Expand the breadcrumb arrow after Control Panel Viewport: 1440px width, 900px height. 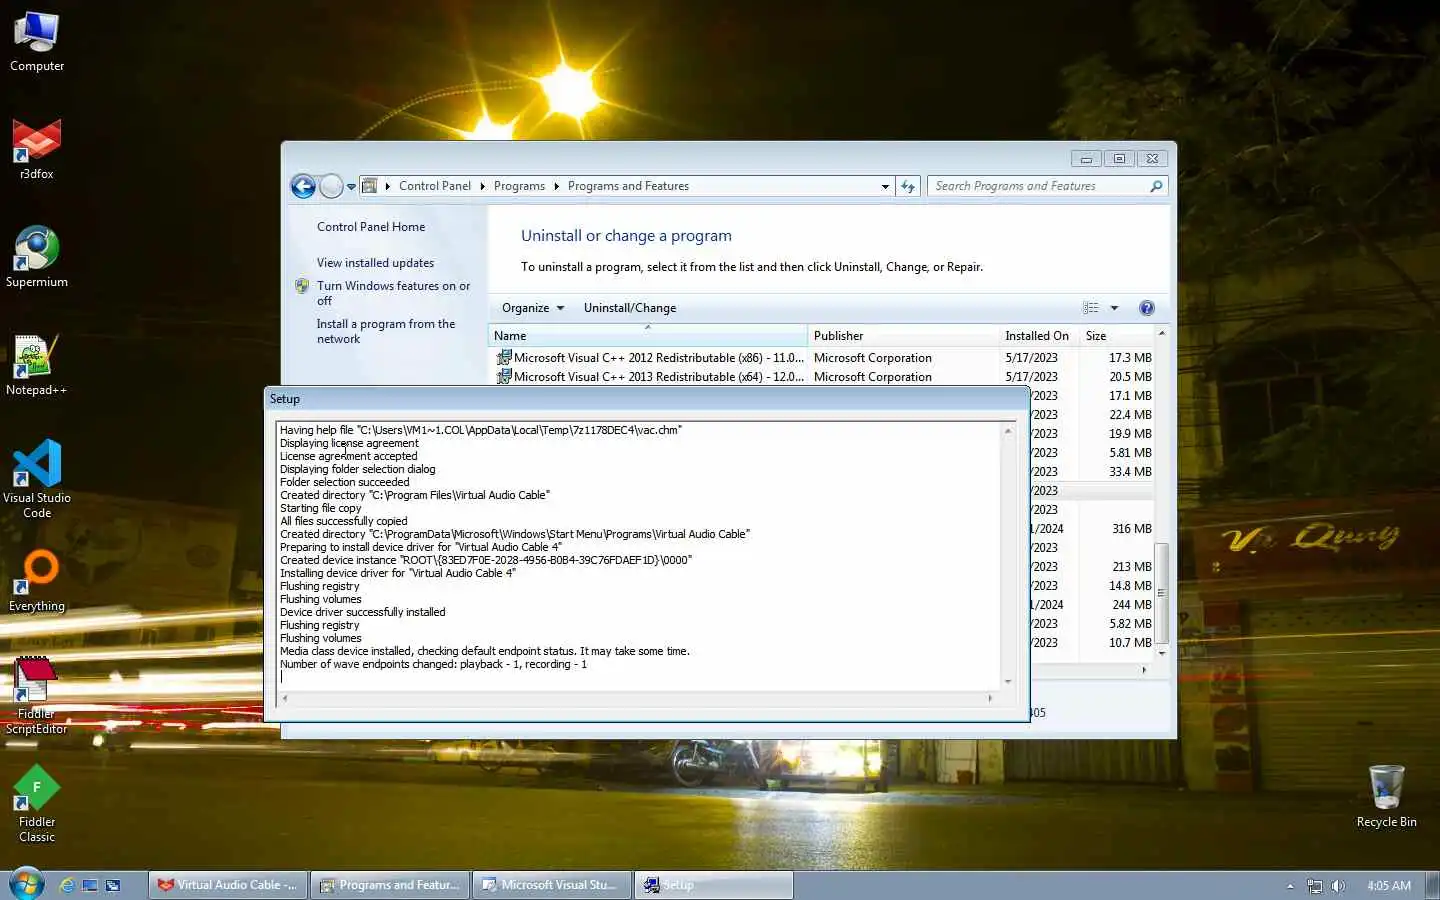point(482,186)
